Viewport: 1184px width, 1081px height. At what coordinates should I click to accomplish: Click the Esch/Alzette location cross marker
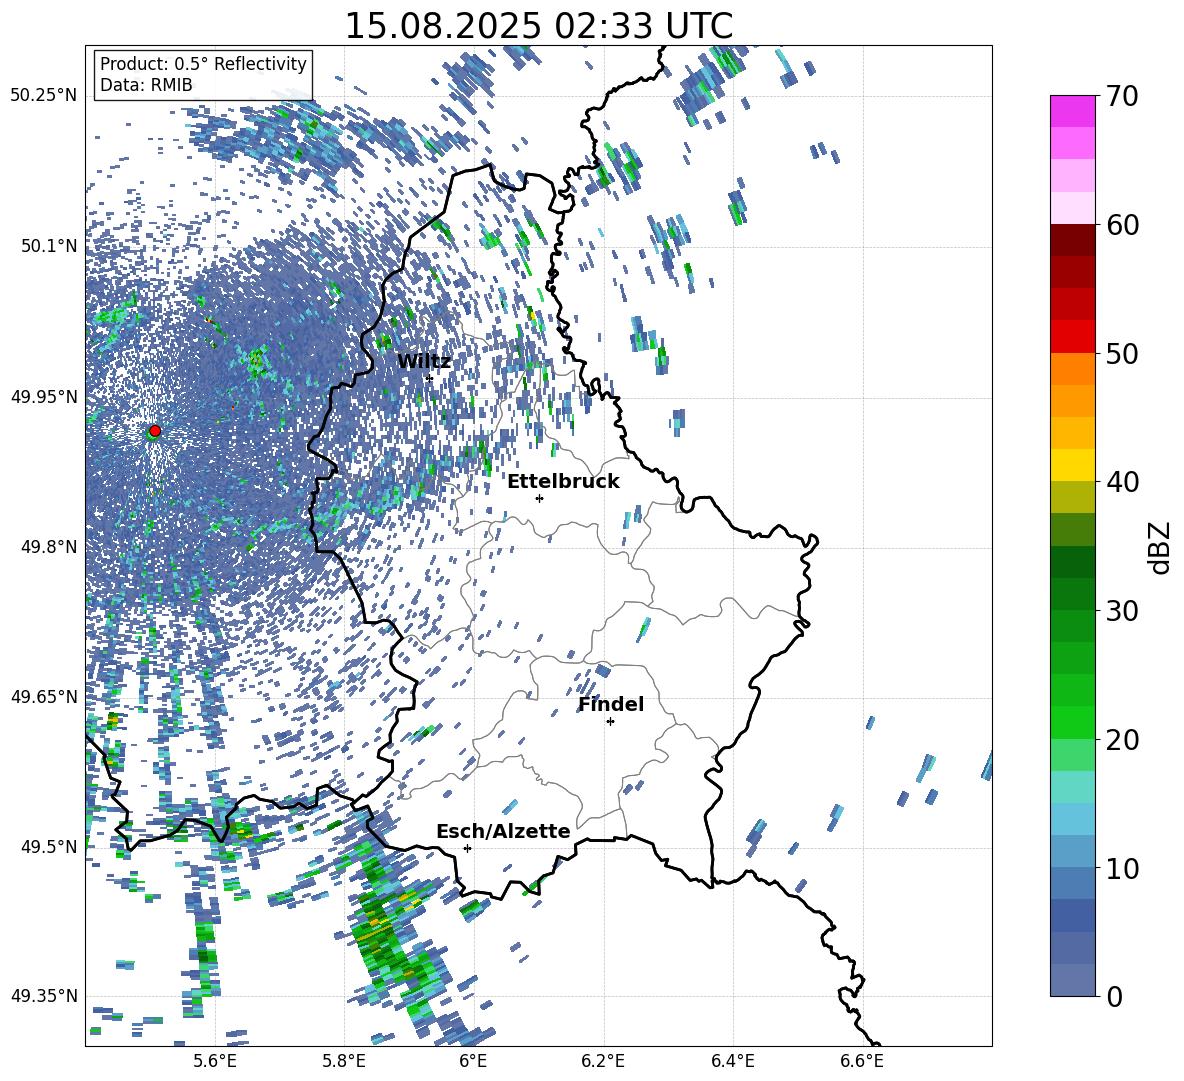coord(467,848)
